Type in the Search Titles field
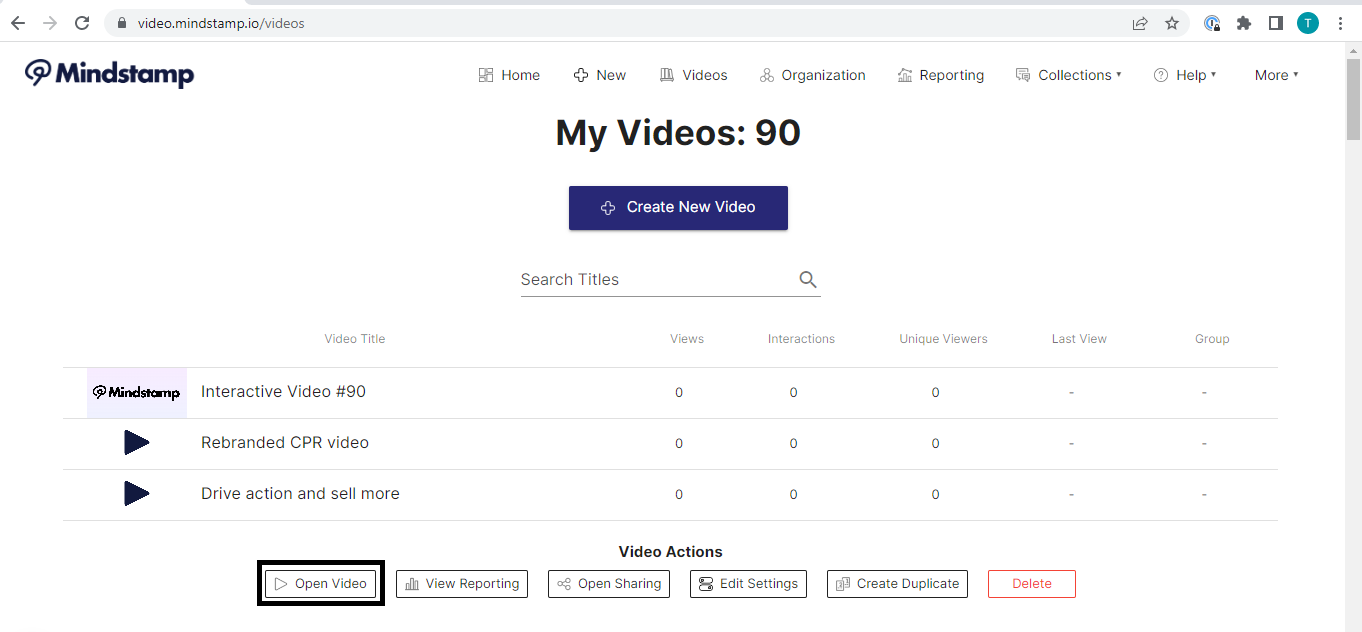The image size is (1362, 632). (x=655, y=280)
